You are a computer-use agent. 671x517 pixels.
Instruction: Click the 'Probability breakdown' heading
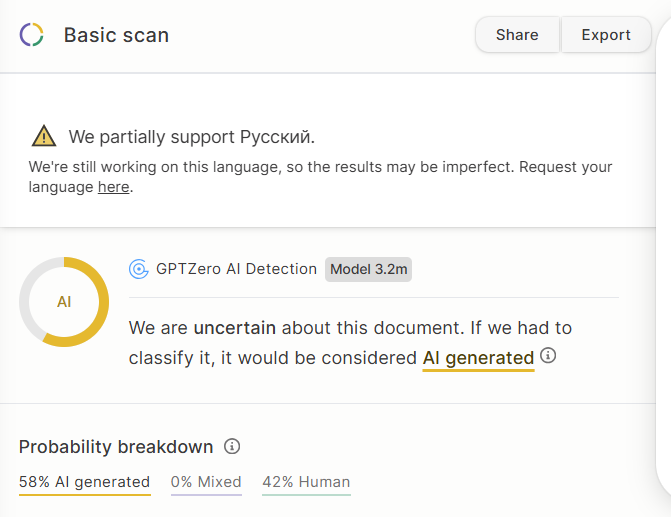pos(116,447)
